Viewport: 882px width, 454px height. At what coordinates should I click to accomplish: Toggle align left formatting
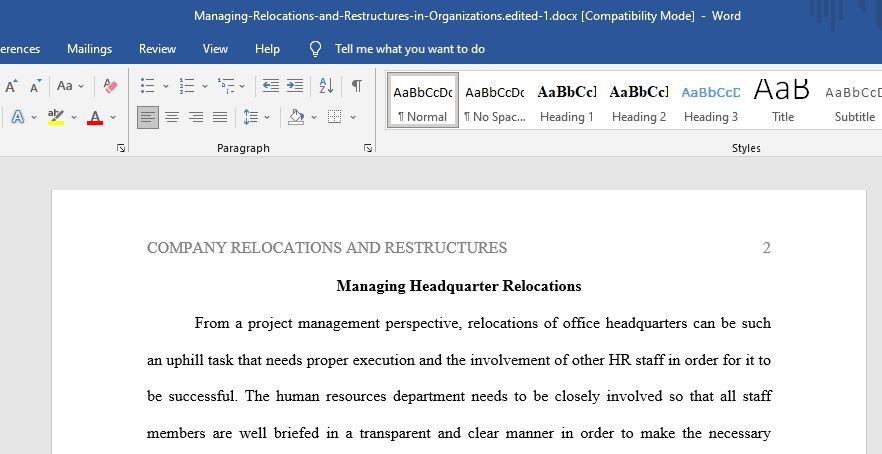(x=148, y=117)
